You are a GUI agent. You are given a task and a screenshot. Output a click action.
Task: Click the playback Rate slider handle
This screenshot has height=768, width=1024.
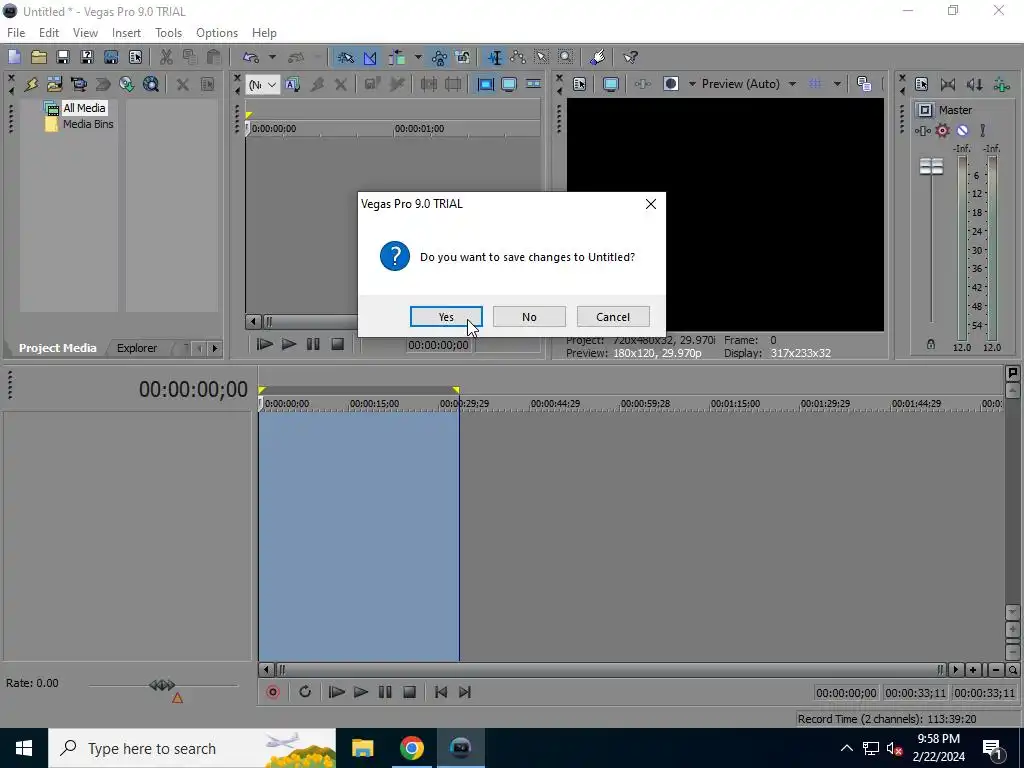(x=162, y=684)
